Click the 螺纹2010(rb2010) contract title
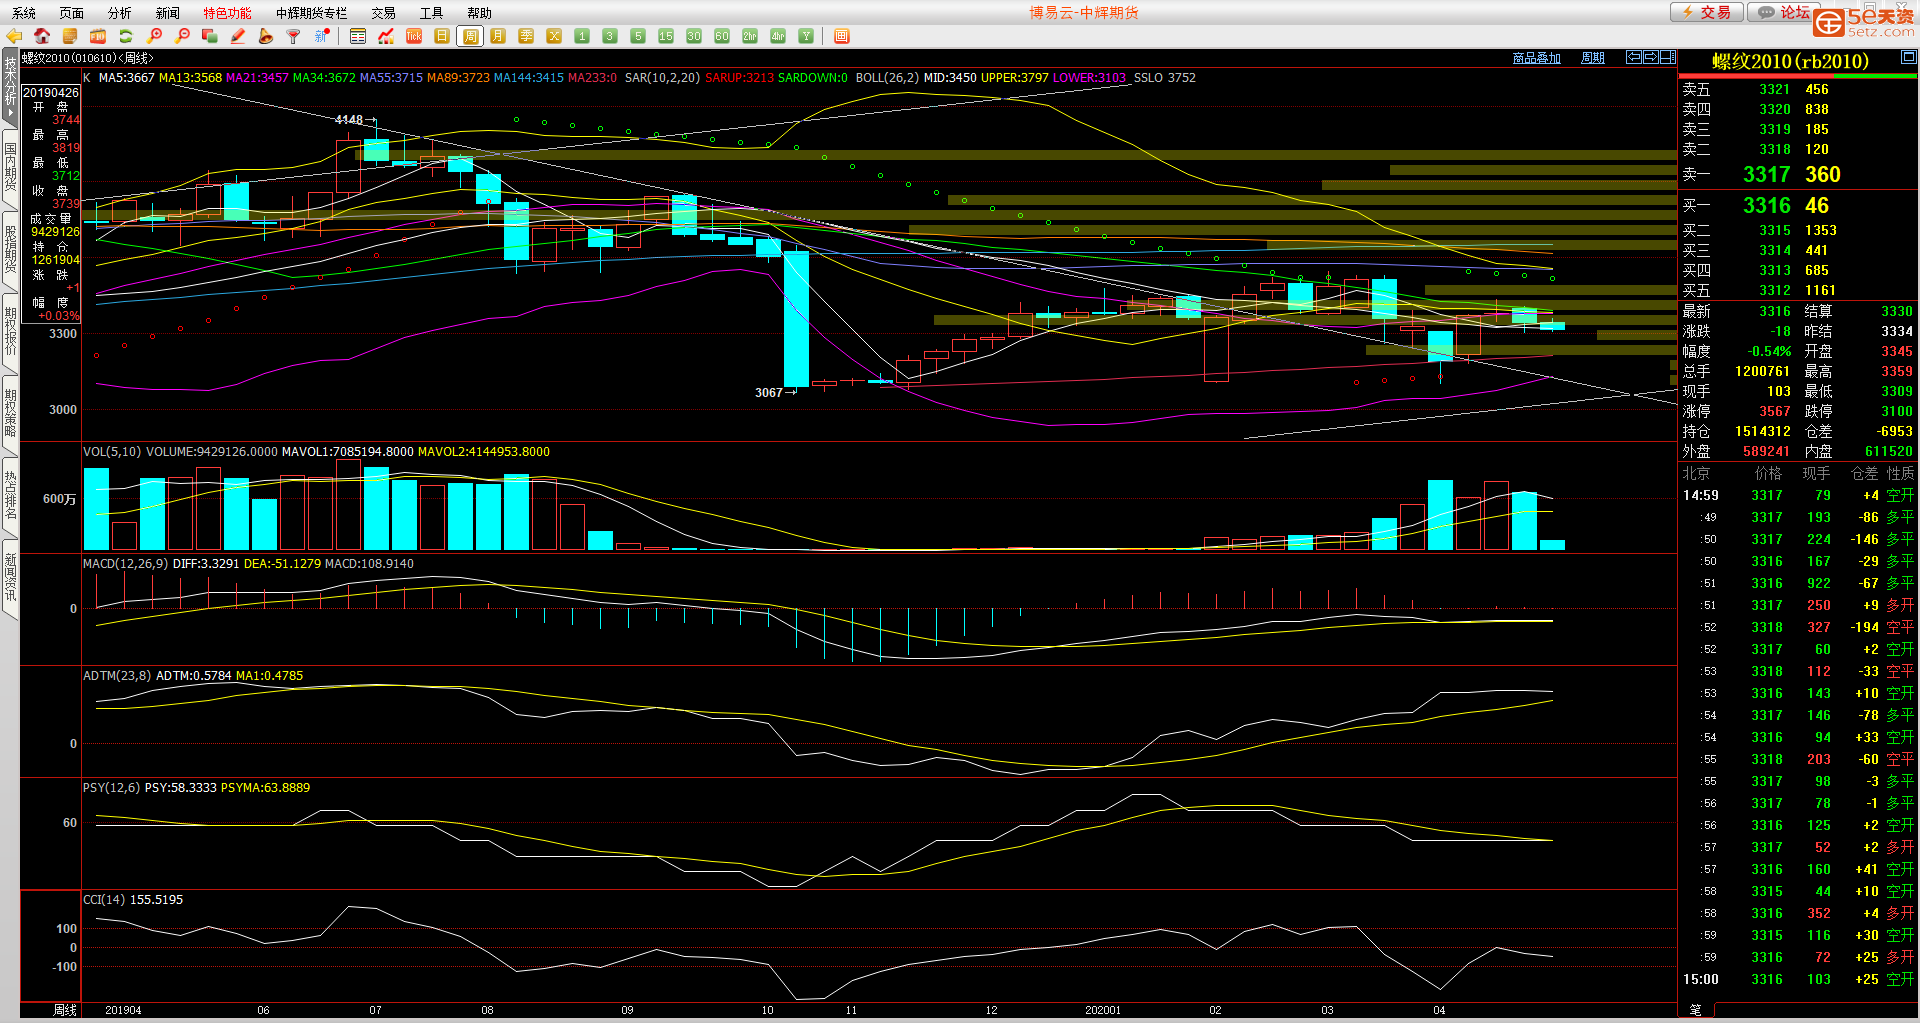Image resolution: width=1920 pixels, height=1023 pixels. [x=1790, y=62]
